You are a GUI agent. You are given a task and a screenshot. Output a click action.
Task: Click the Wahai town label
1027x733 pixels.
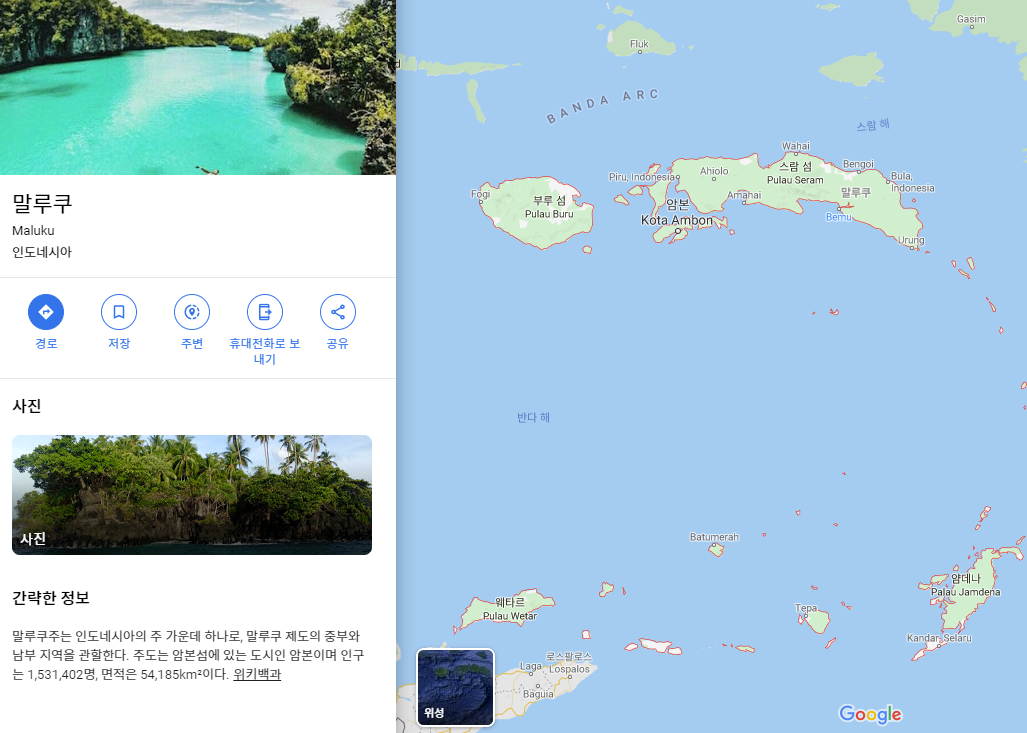pos(796,146)
